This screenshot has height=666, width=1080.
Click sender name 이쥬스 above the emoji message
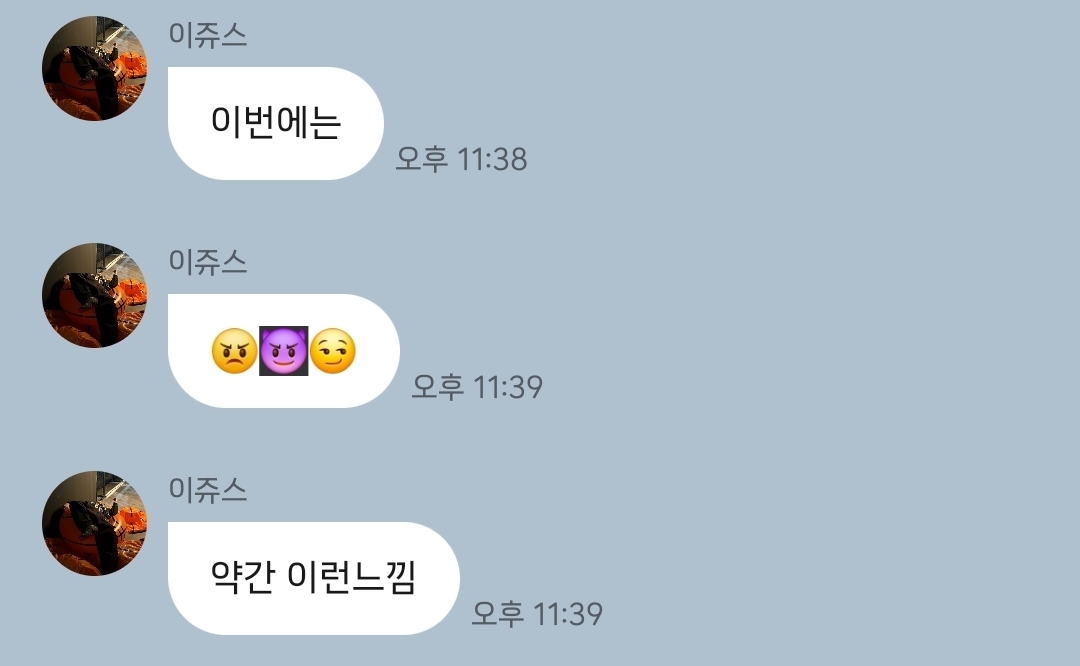click(208, 262)
